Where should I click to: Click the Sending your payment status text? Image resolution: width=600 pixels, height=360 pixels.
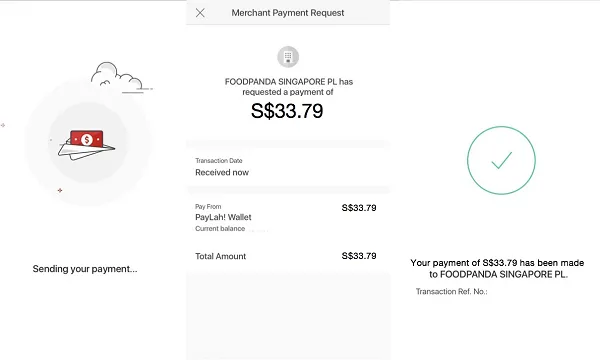85,269
